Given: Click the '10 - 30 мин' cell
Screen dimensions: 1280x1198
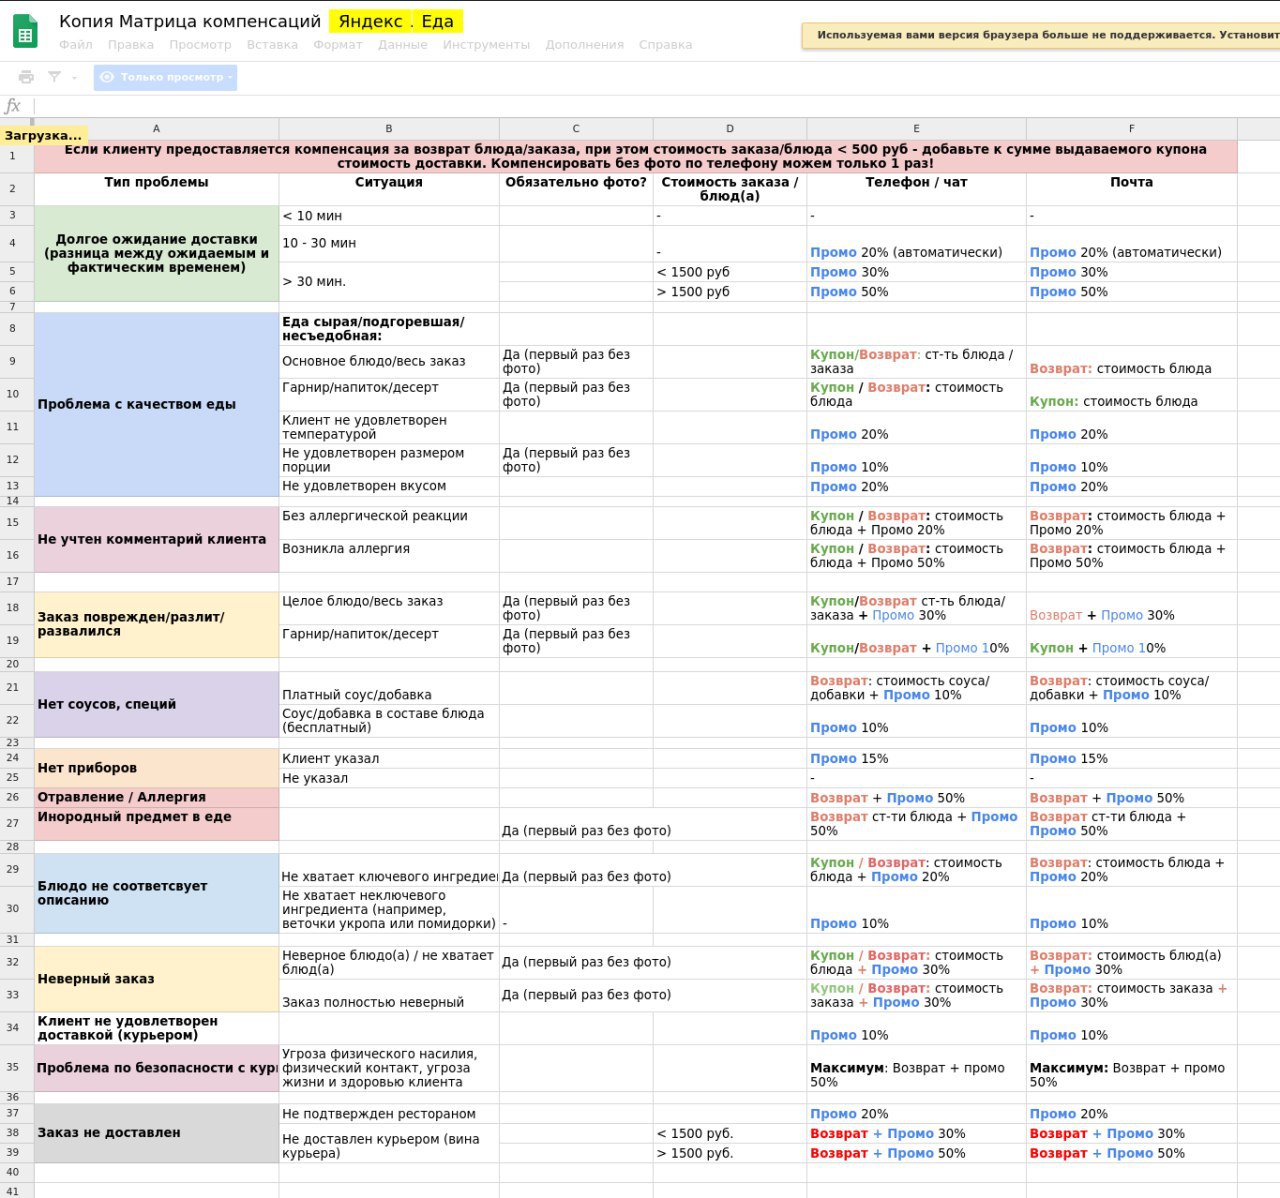Looking at the screenshot, I should coord(389,243).
